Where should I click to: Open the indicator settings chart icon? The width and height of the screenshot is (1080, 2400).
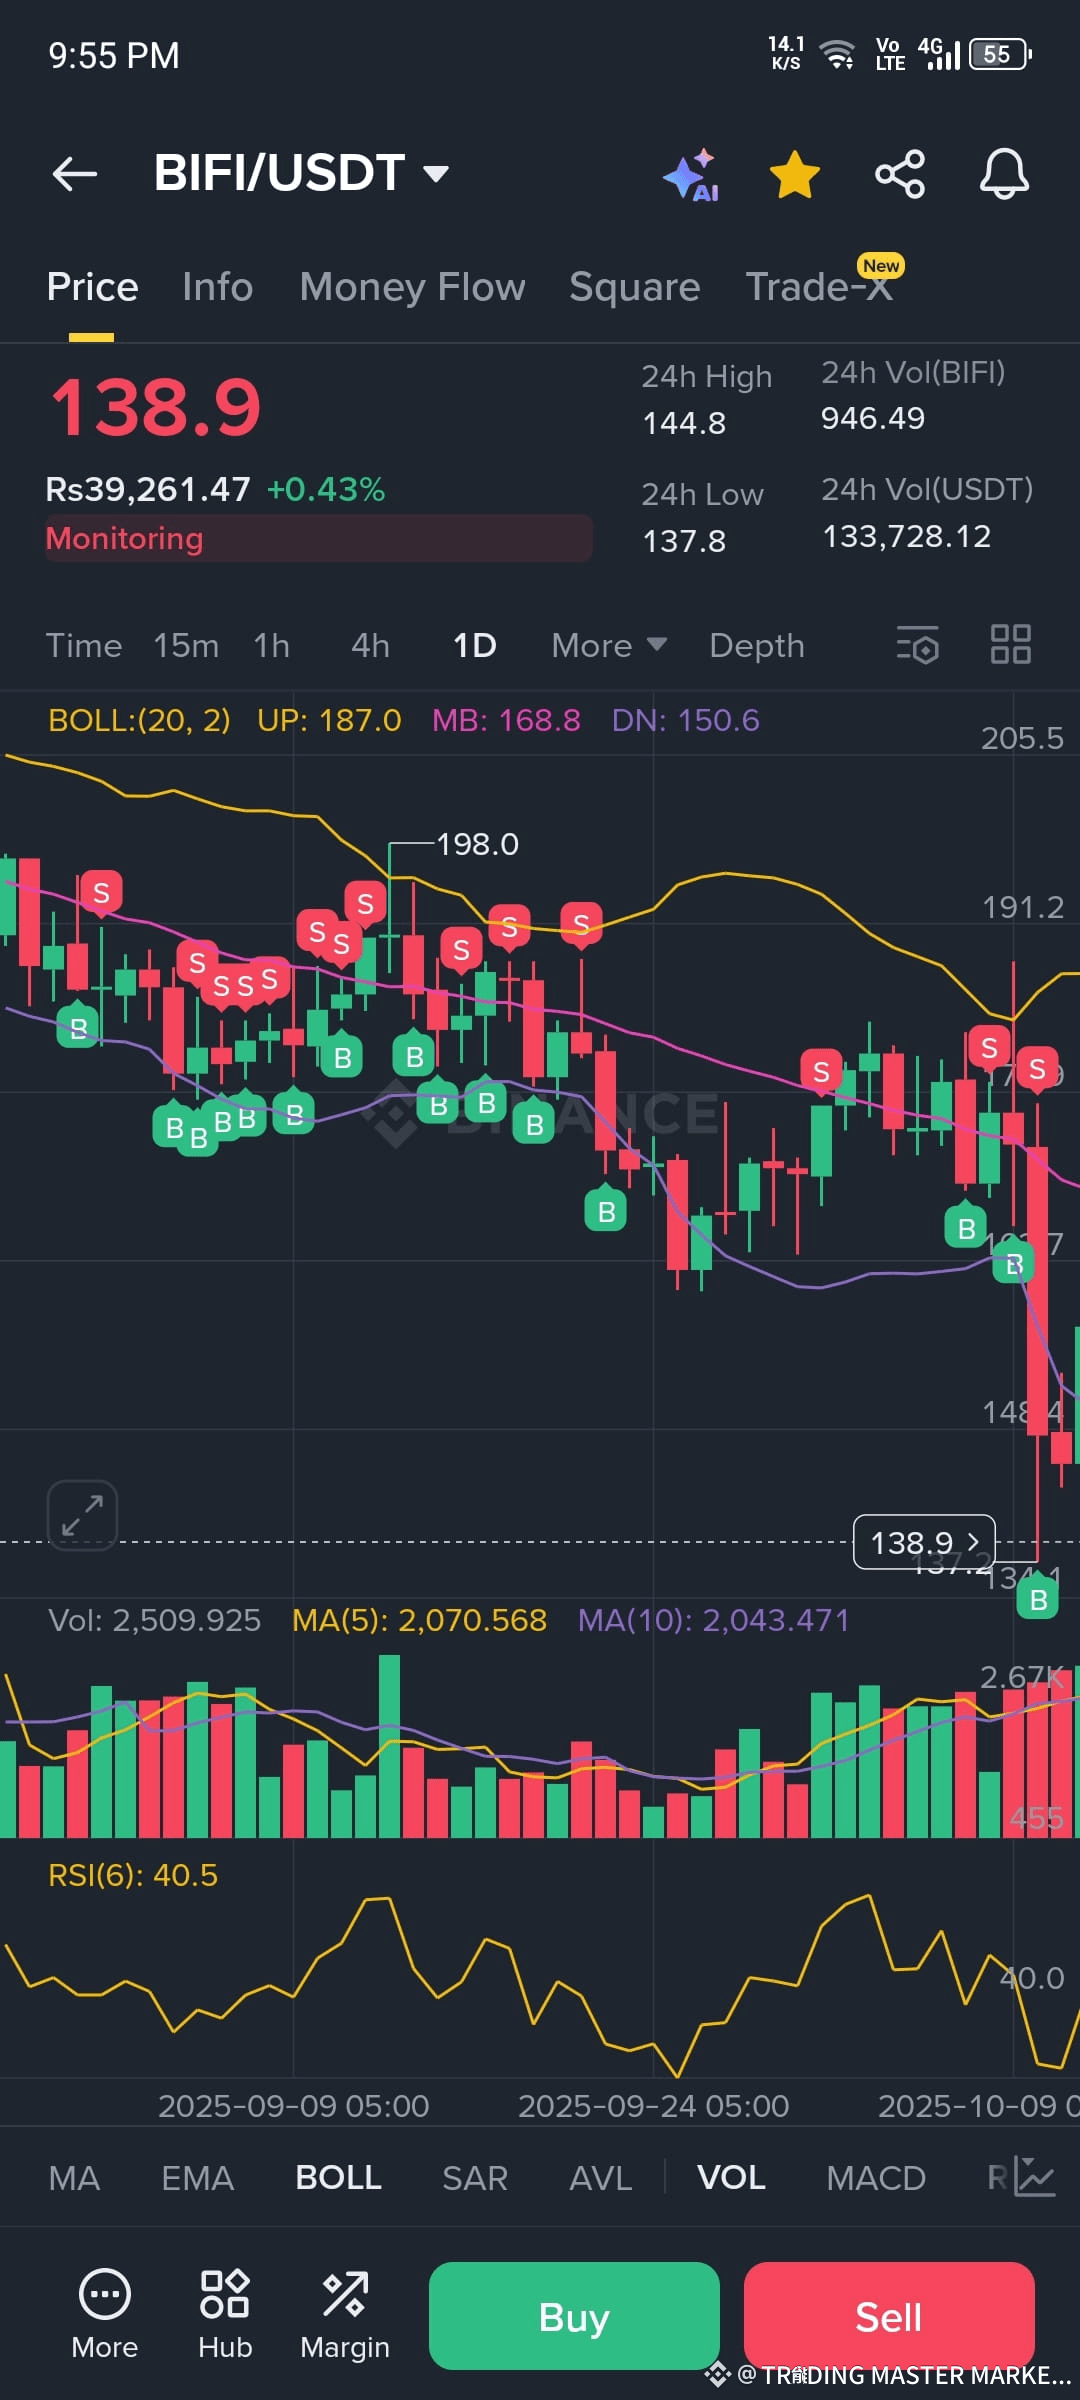pyautogui.click(x=1035, y=2177)
